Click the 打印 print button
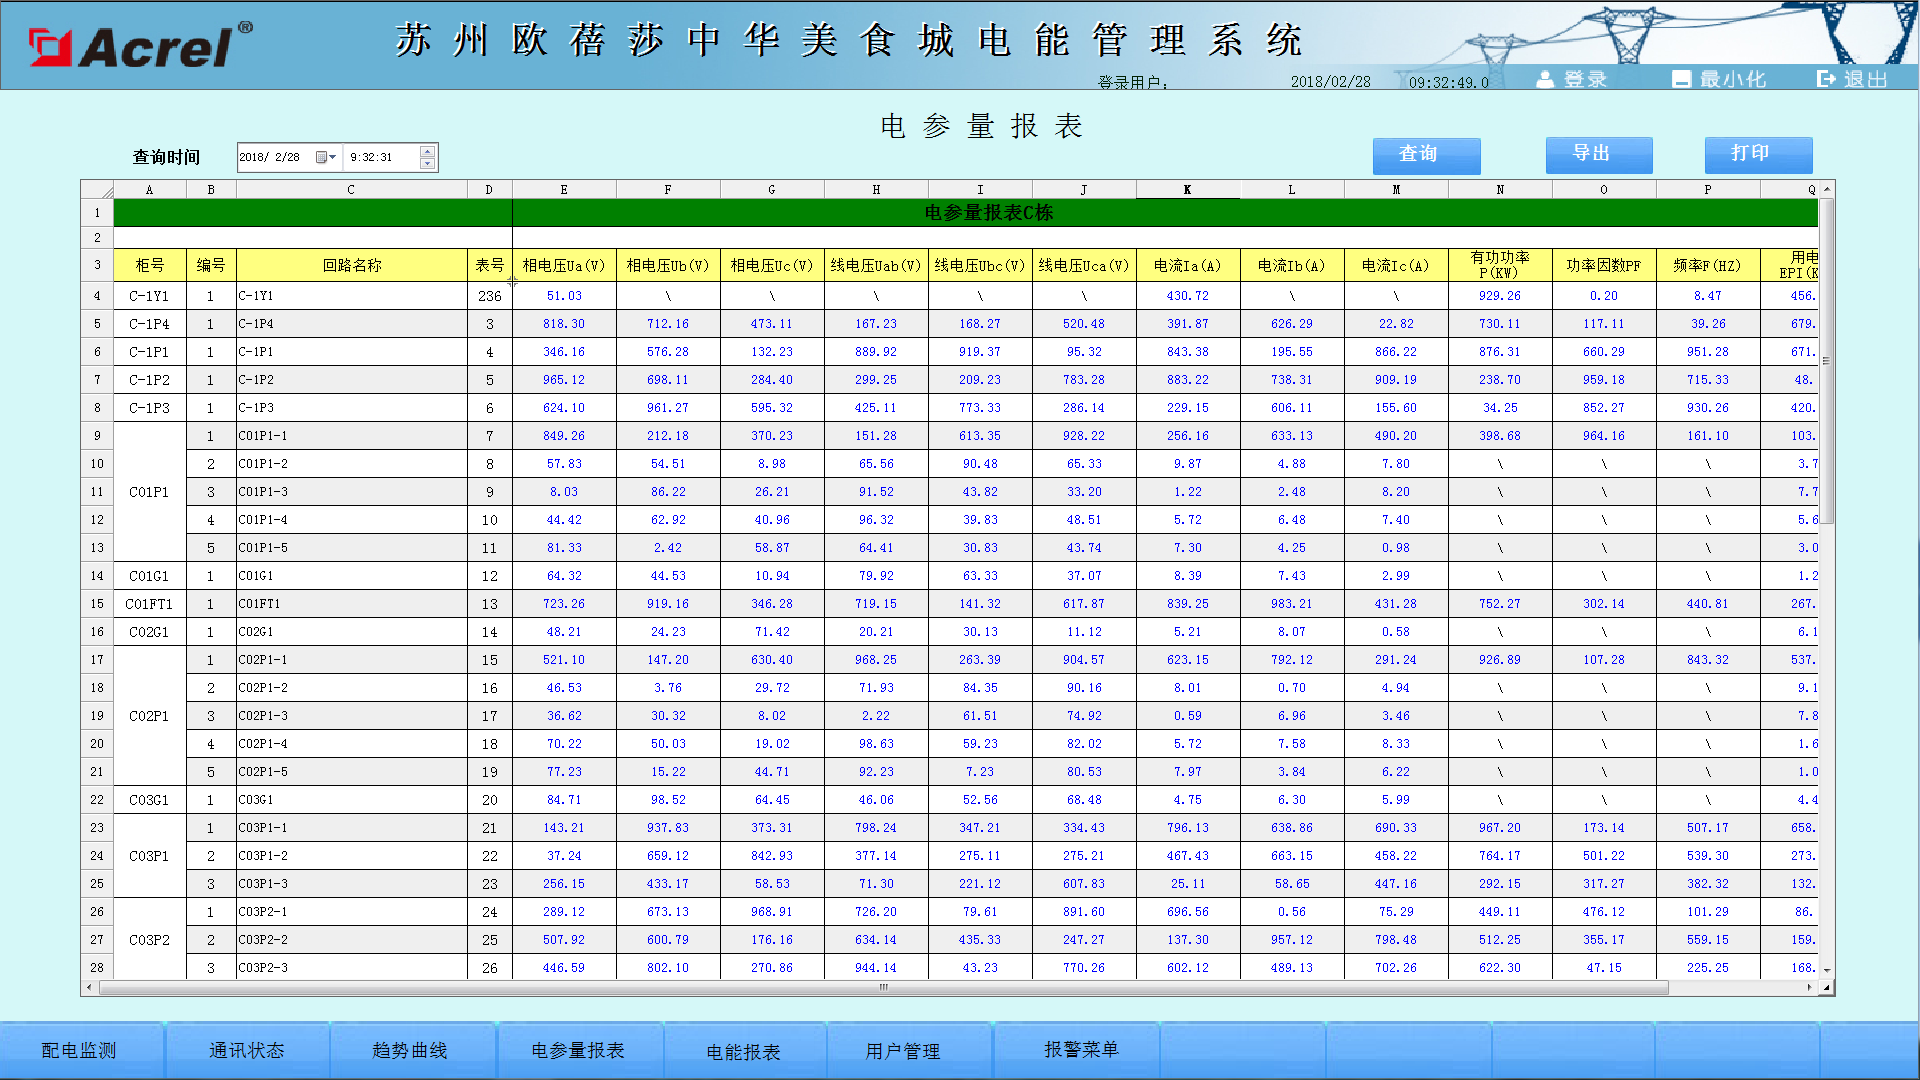Image resolution: width=1920 pixels, height=1080 pixels. [1758, 155]
